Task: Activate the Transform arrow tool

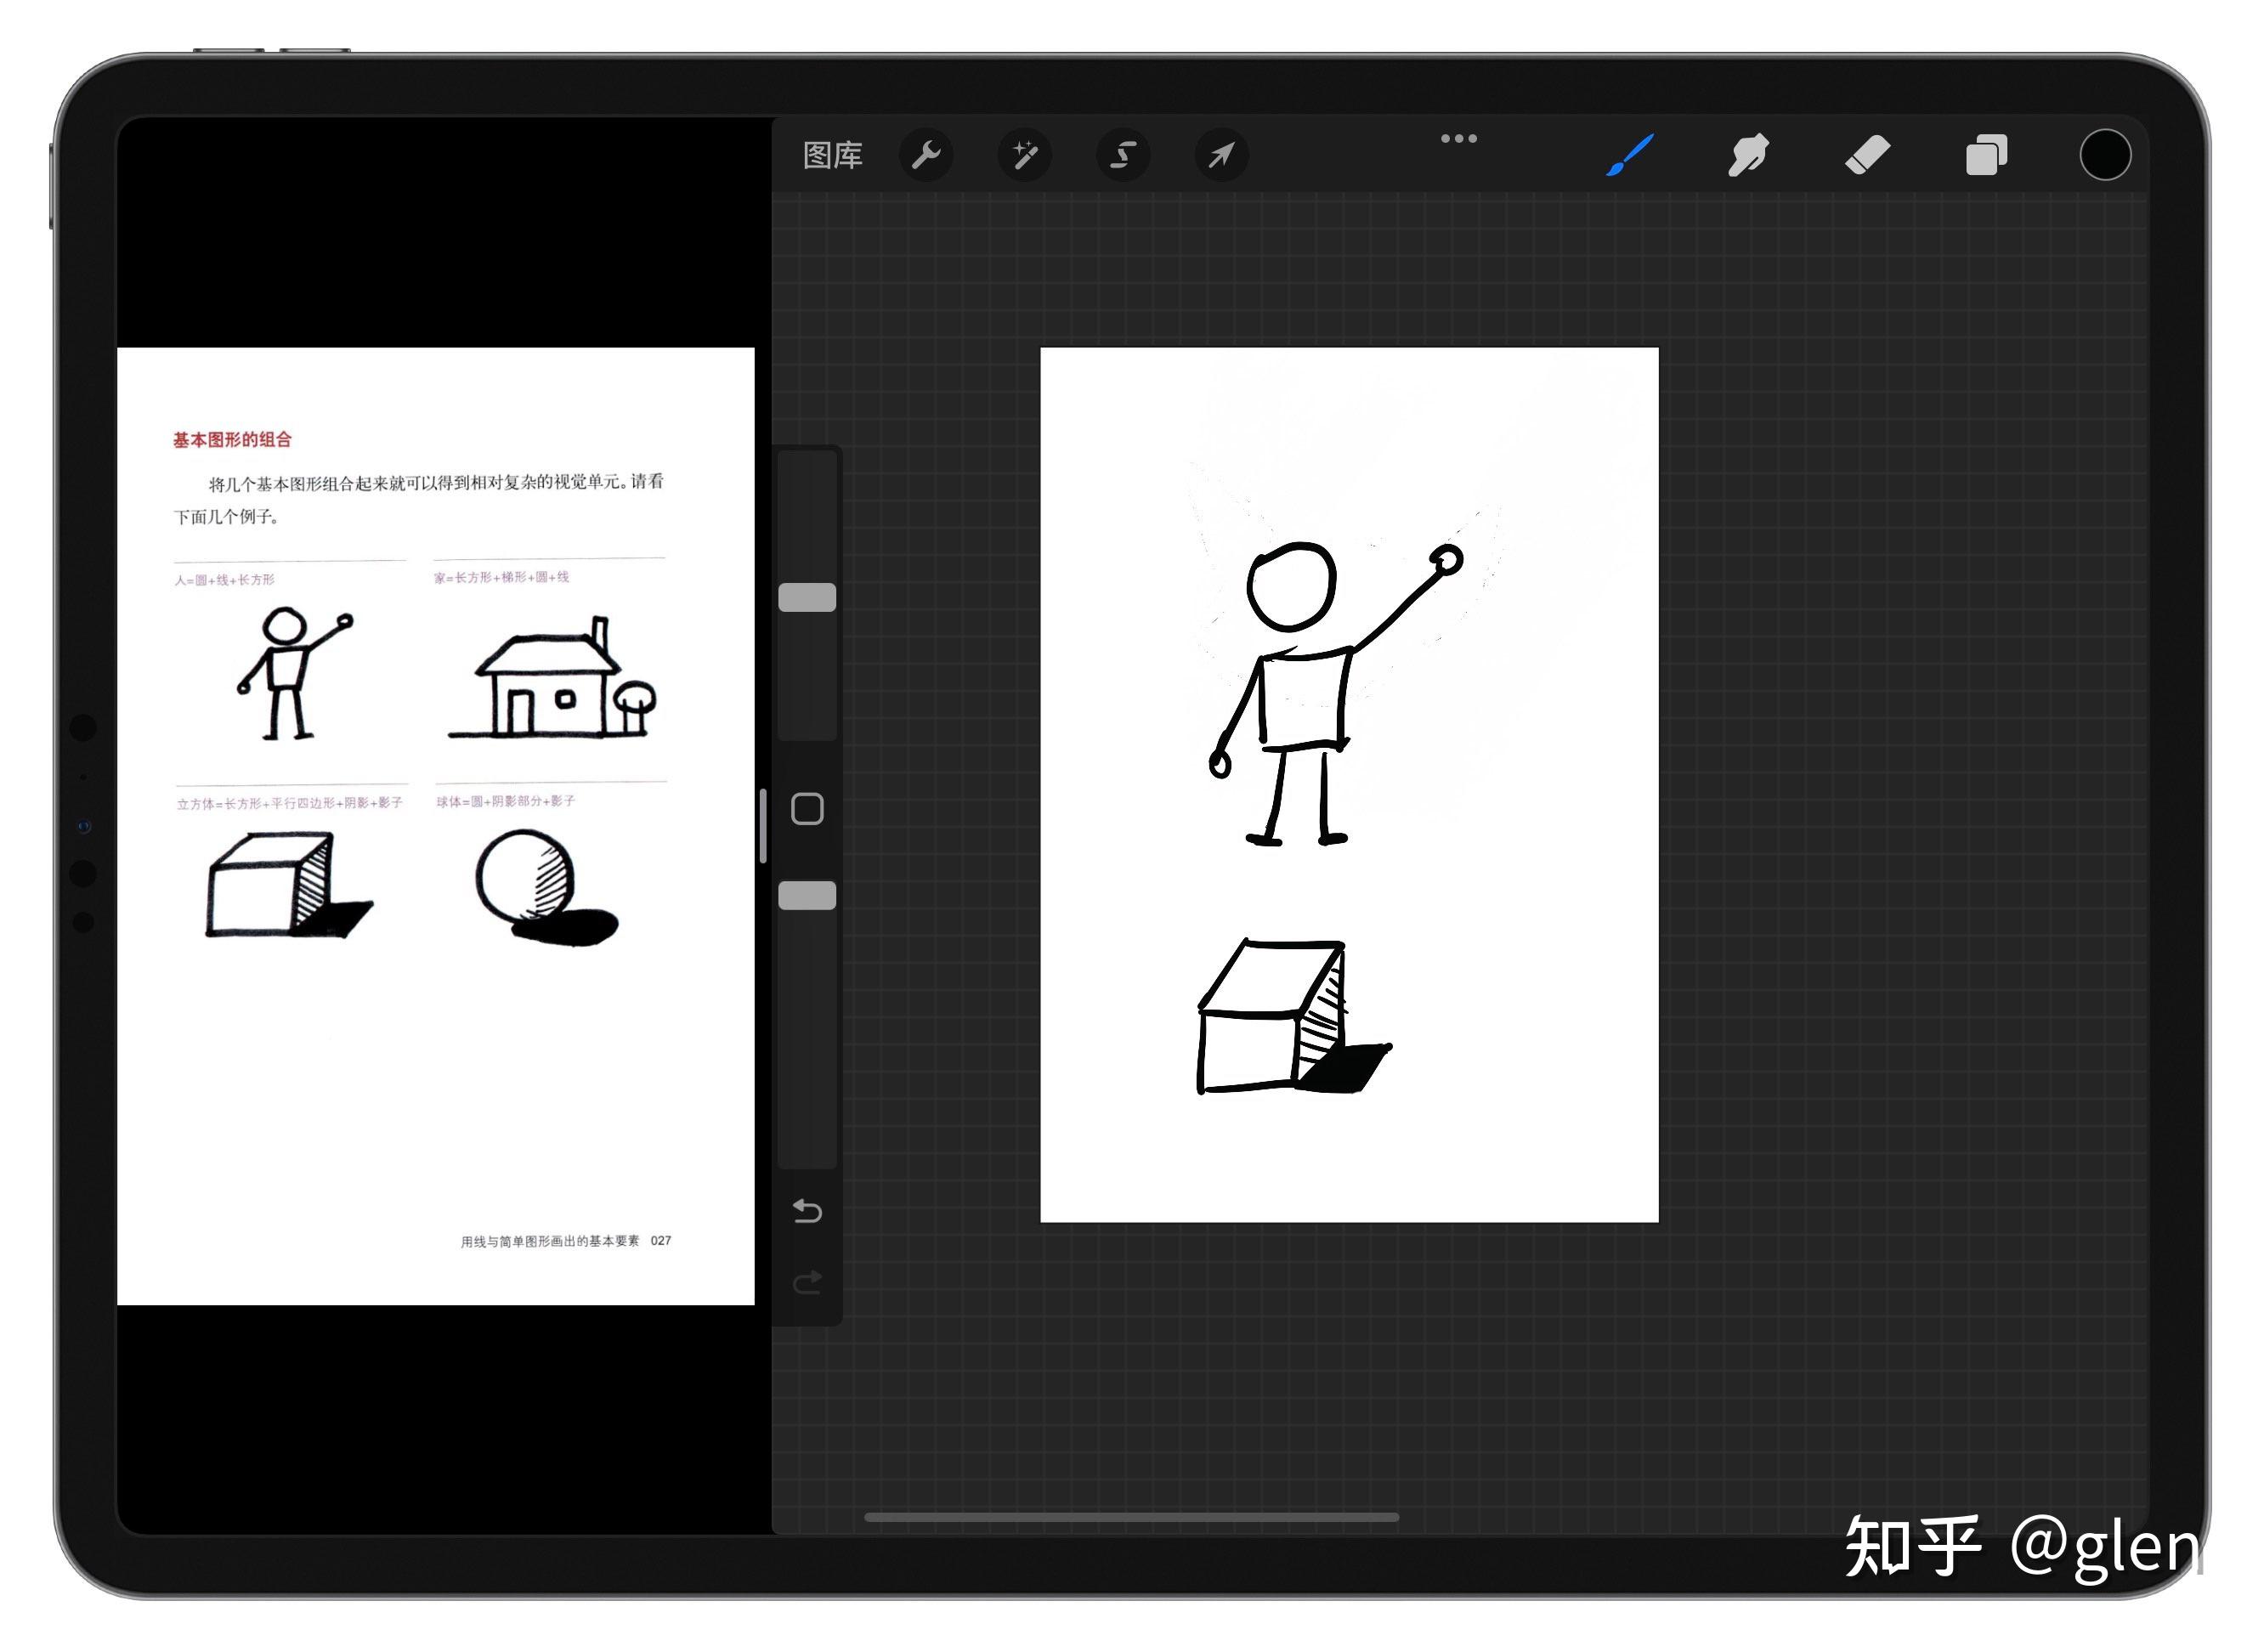Action: click(x=1221, y=155)
